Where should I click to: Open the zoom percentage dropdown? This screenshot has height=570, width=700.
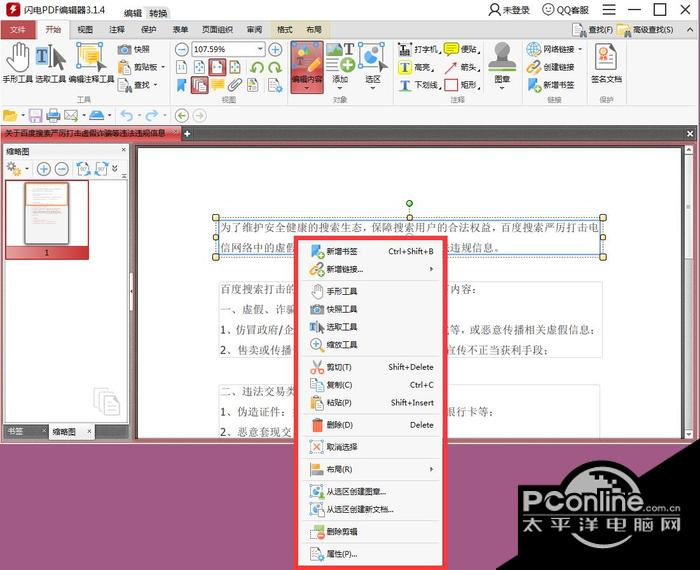coord(260,49)
